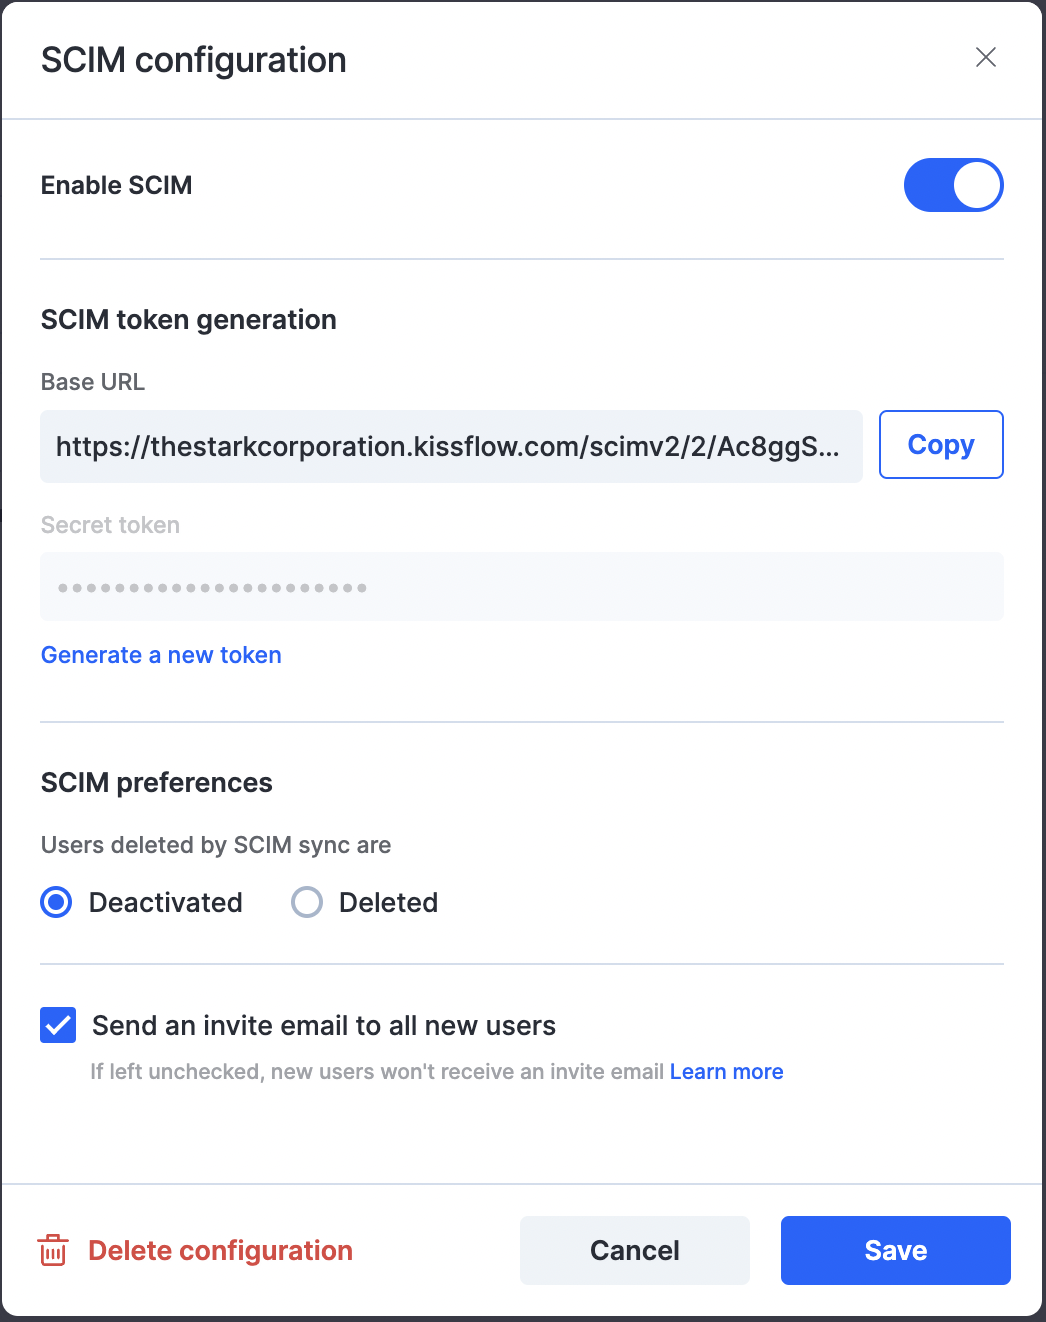Click the Delete configuration text
Viewport: 1046px width, 1322px height.
pos(221,1251)
